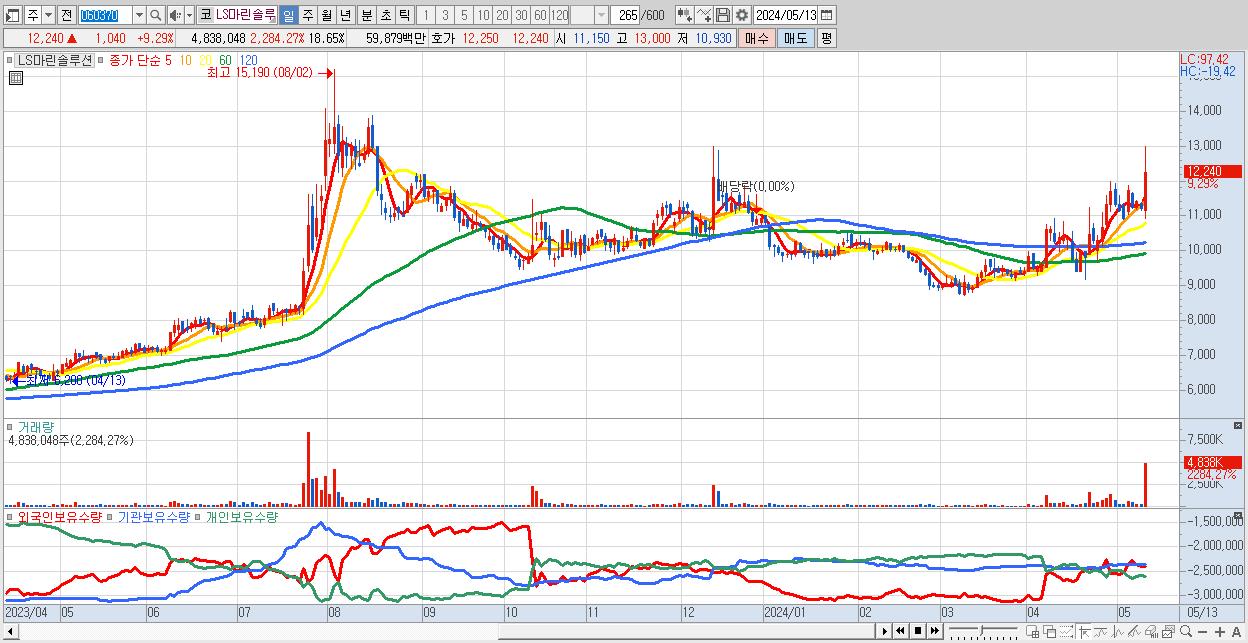Click the crosshair cursor tool icon
The image size is (1248, 643).
click(1084, 631)
